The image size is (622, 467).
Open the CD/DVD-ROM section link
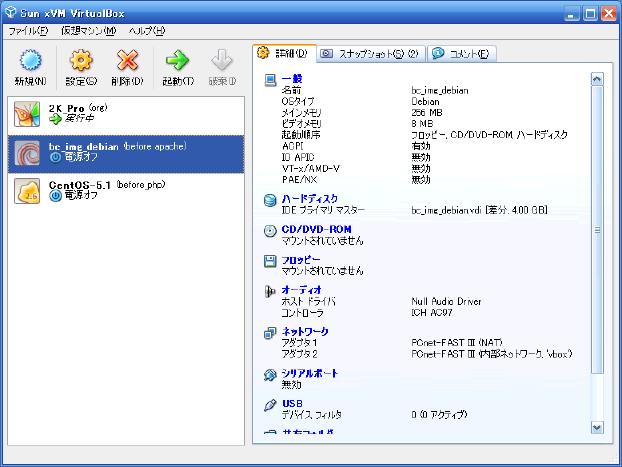tap(316, 229)
